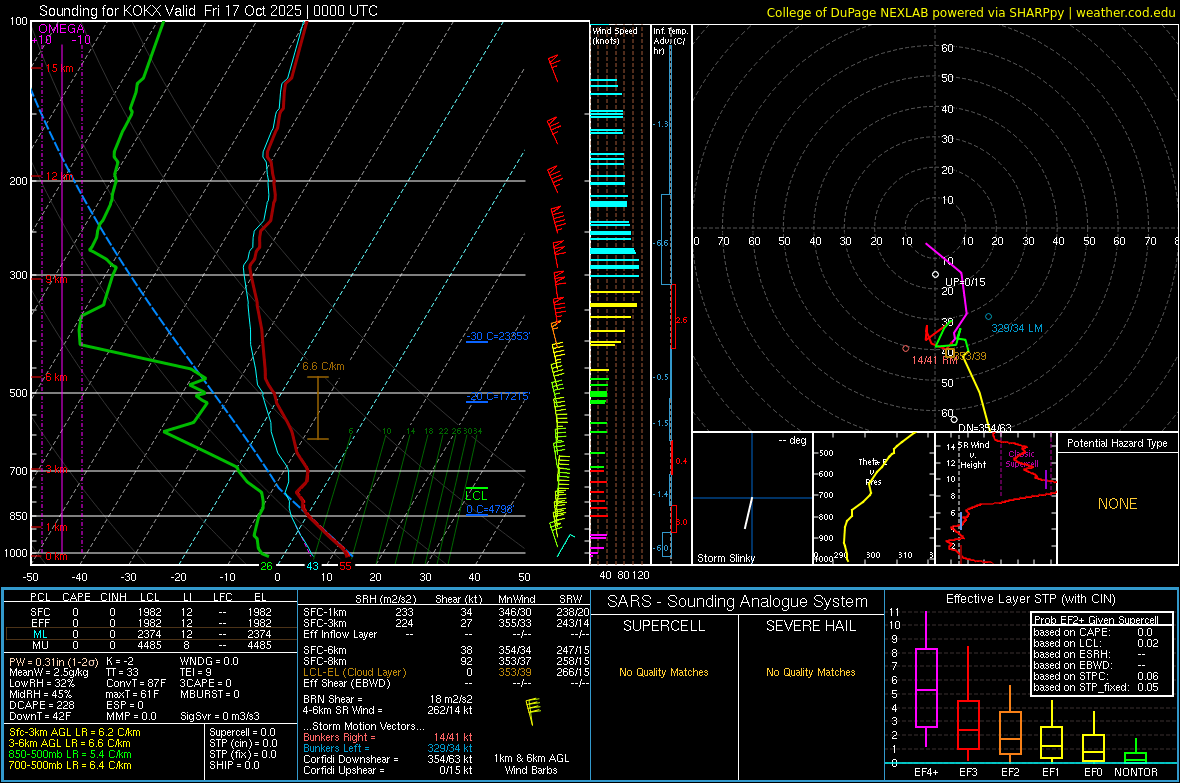Click the wet-bulb value 43
This screenshot has width=1180, height=783.
[312, 566]
